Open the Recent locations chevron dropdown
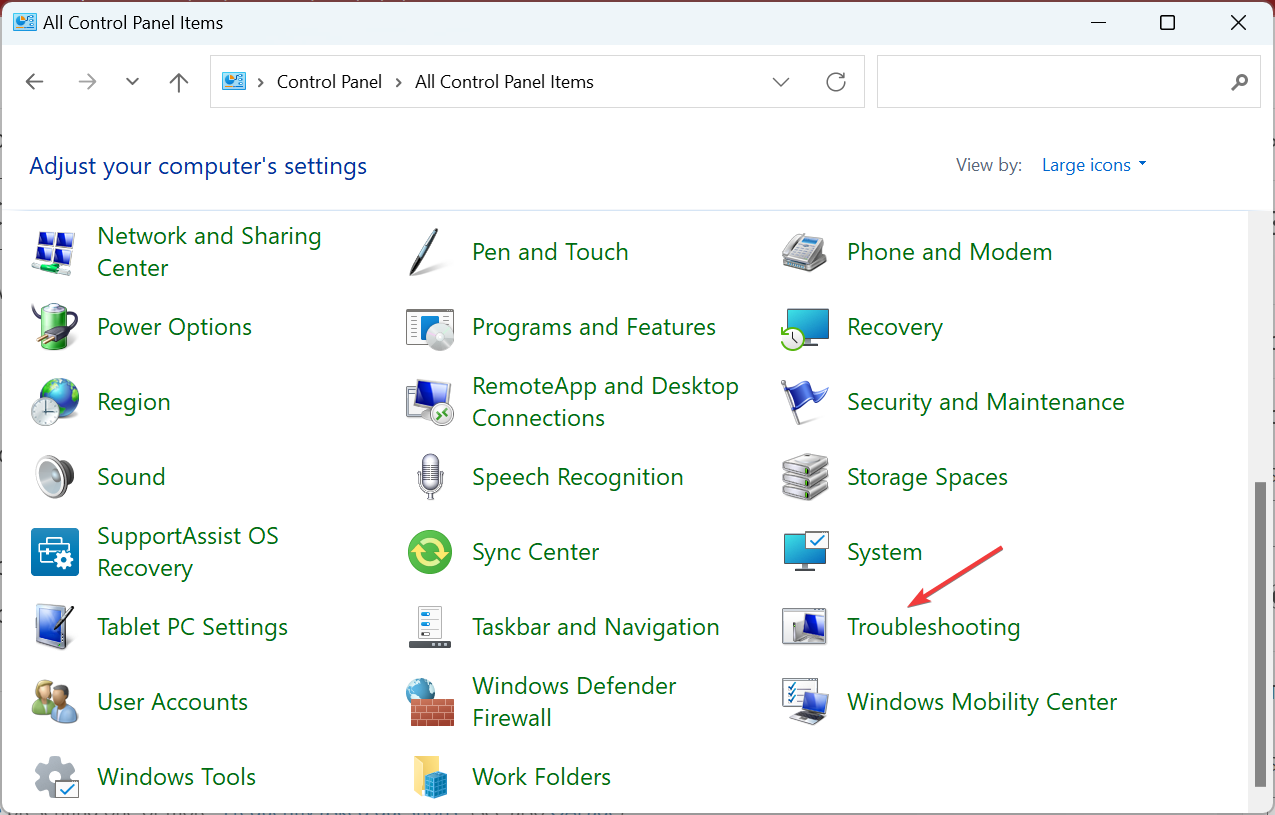This screenshot has width=1275, height=815. coord(132,82)
